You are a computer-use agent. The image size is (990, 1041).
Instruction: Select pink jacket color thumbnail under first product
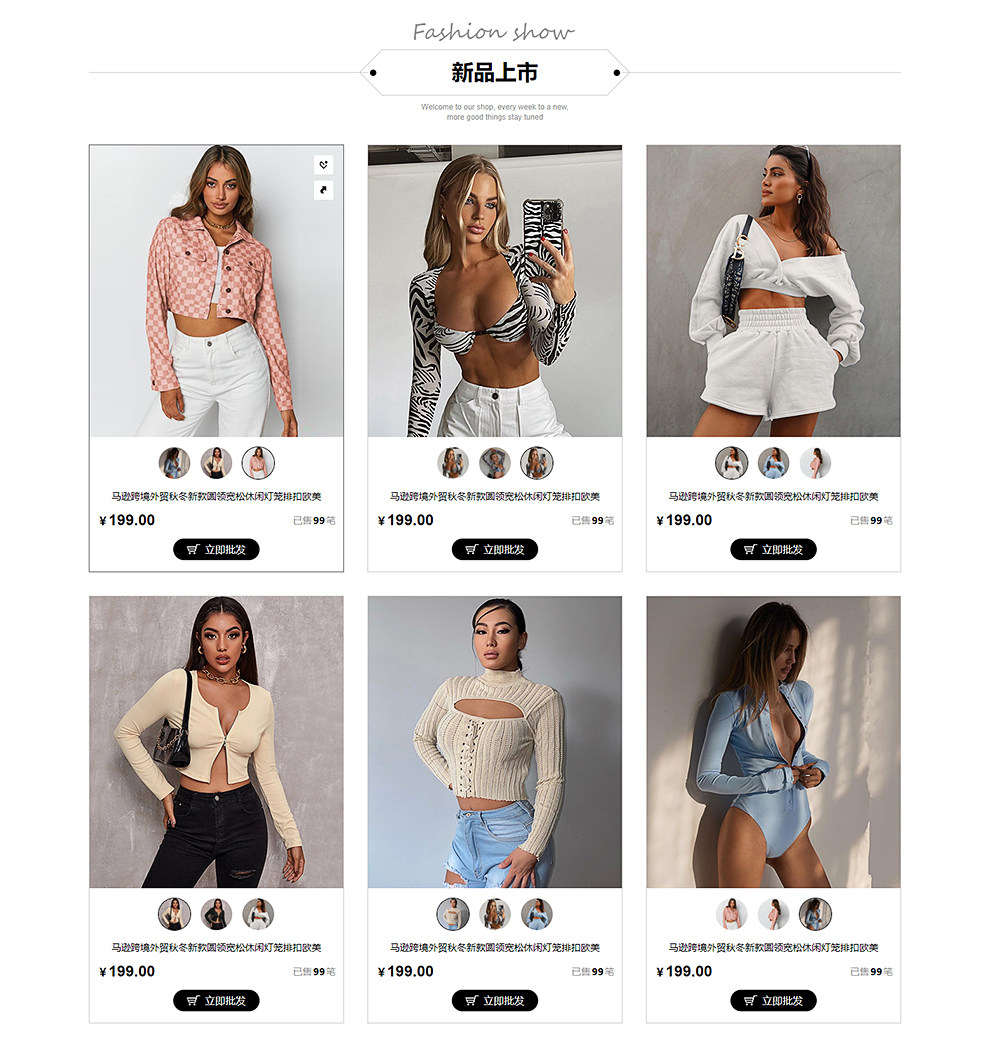(258, 463)
